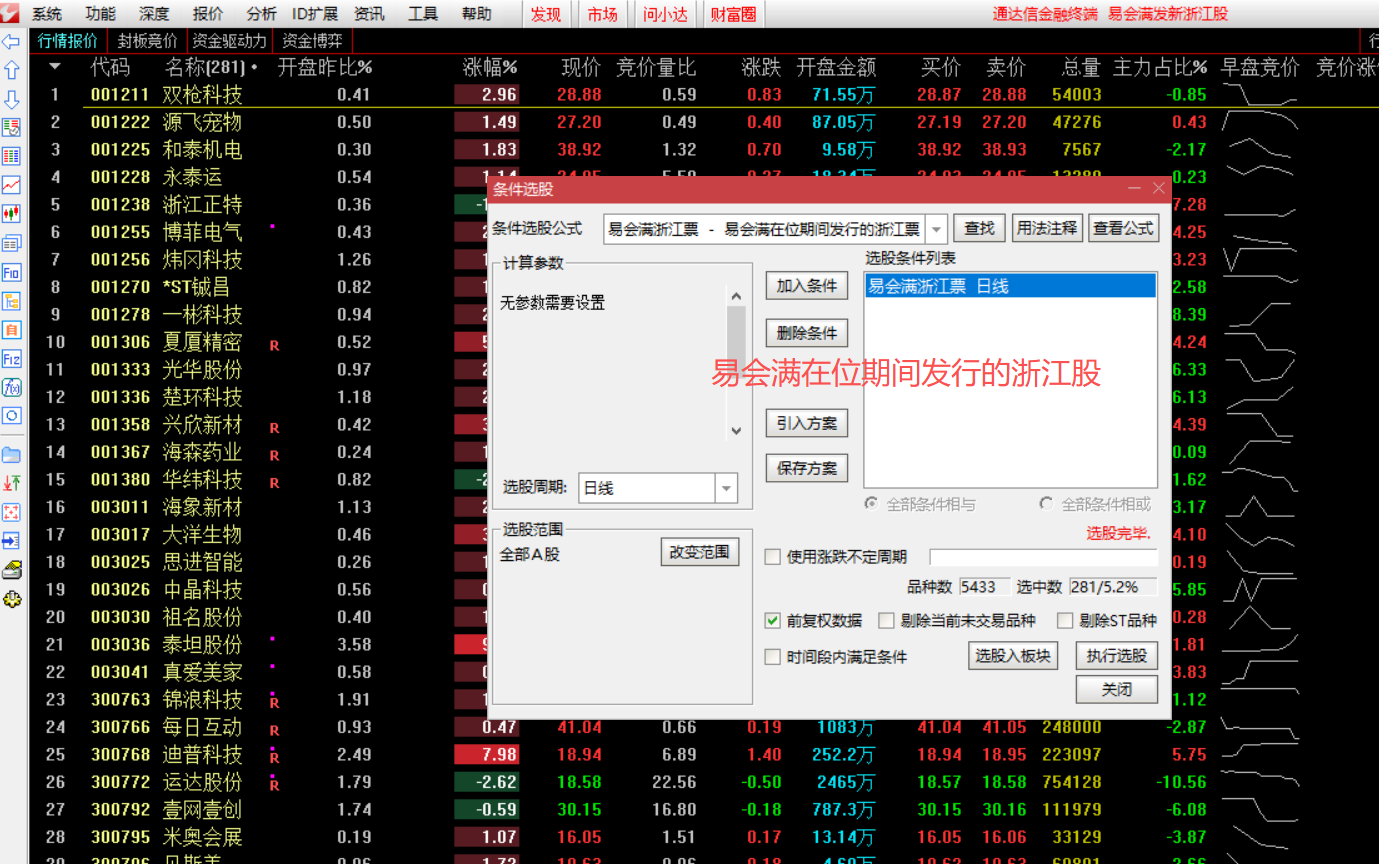The height and width of the screenshot is (864, 1379).
Task: Switch to the 封板竞价 tab
Action: click(147, 41)
